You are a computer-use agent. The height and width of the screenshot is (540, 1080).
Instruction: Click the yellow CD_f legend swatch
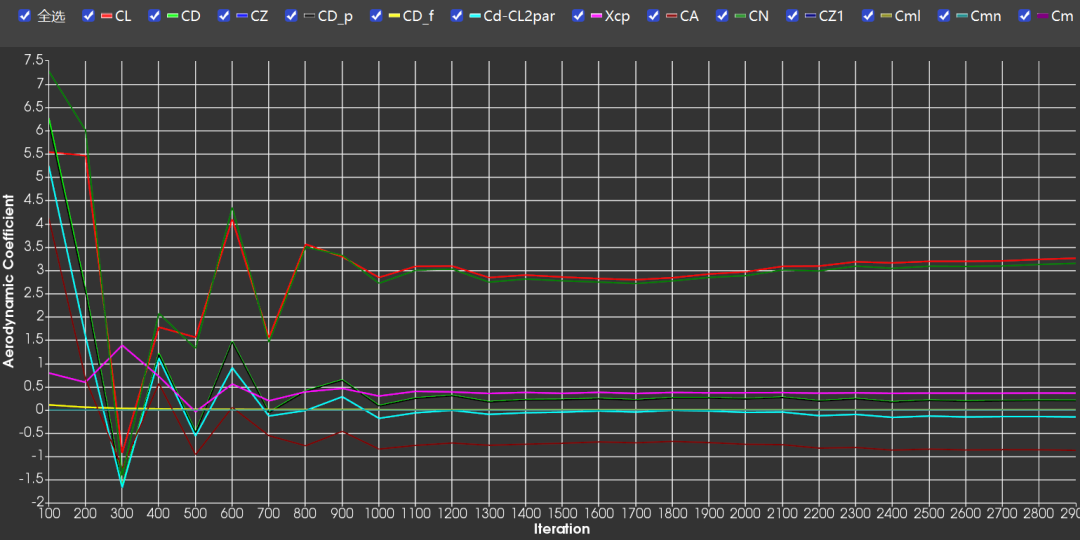click(395, 16)
